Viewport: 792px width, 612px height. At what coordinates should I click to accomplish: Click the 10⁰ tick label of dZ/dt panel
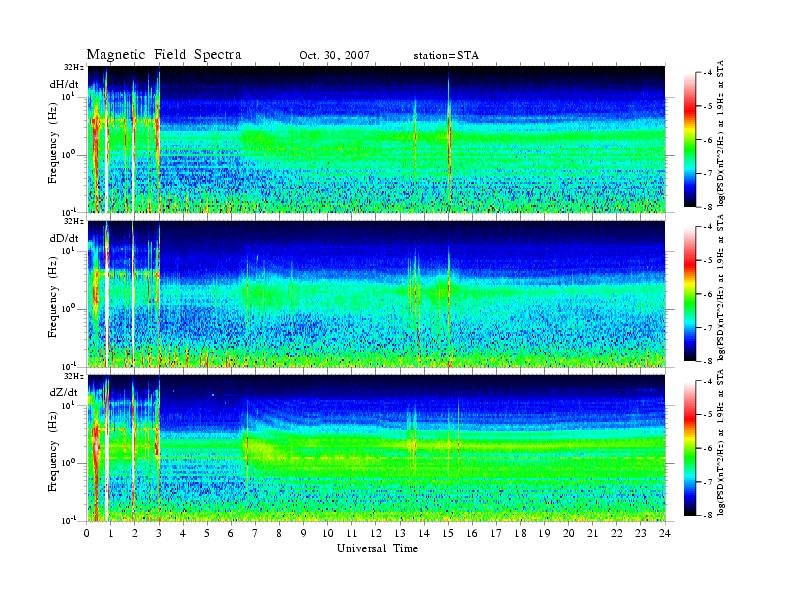click(68, 463)
